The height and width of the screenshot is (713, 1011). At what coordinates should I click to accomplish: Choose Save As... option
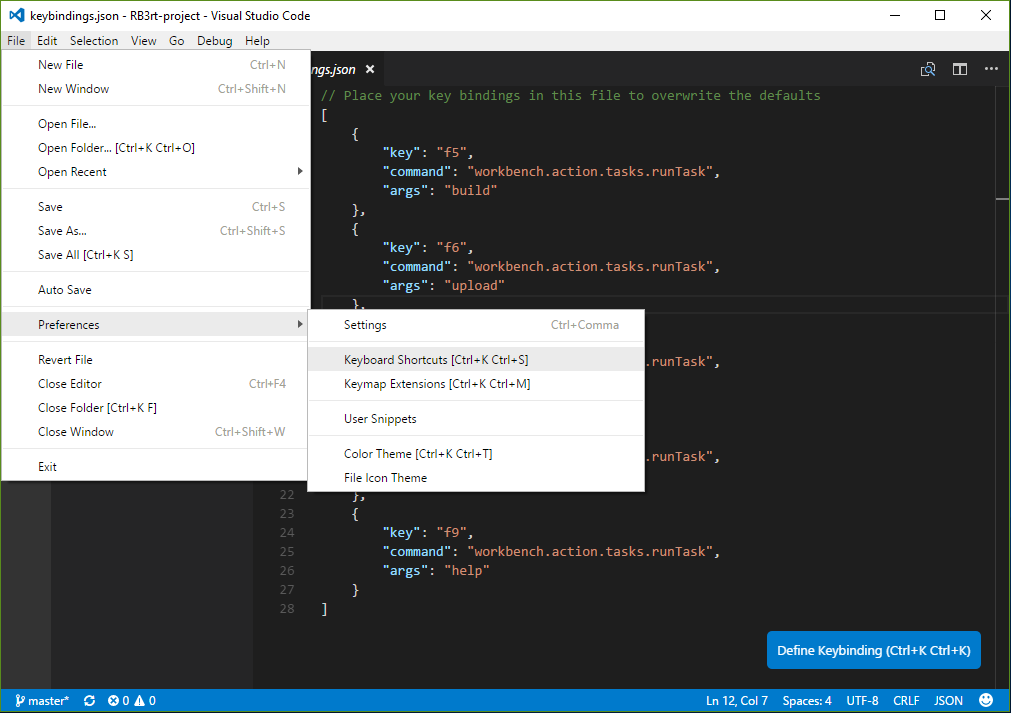[x=155, y=230]
